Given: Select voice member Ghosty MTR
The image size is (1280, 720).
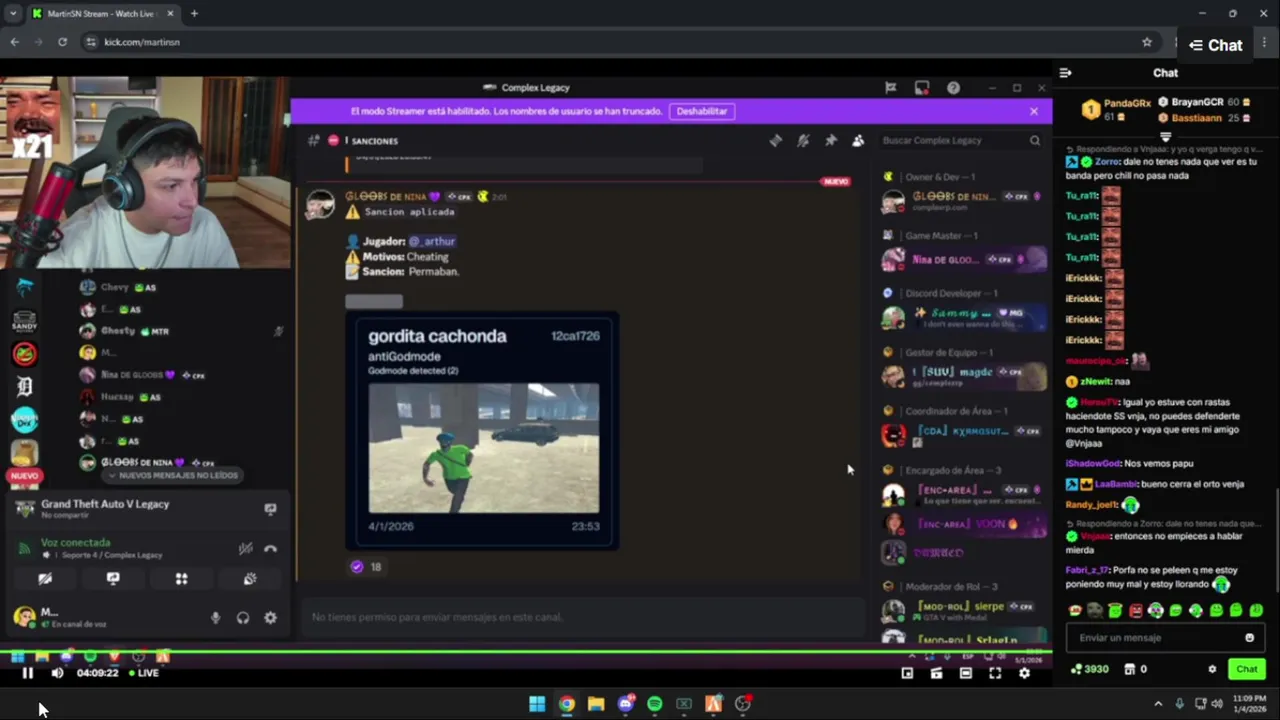Looking at the screenshot, I should (x=125, y=331).
